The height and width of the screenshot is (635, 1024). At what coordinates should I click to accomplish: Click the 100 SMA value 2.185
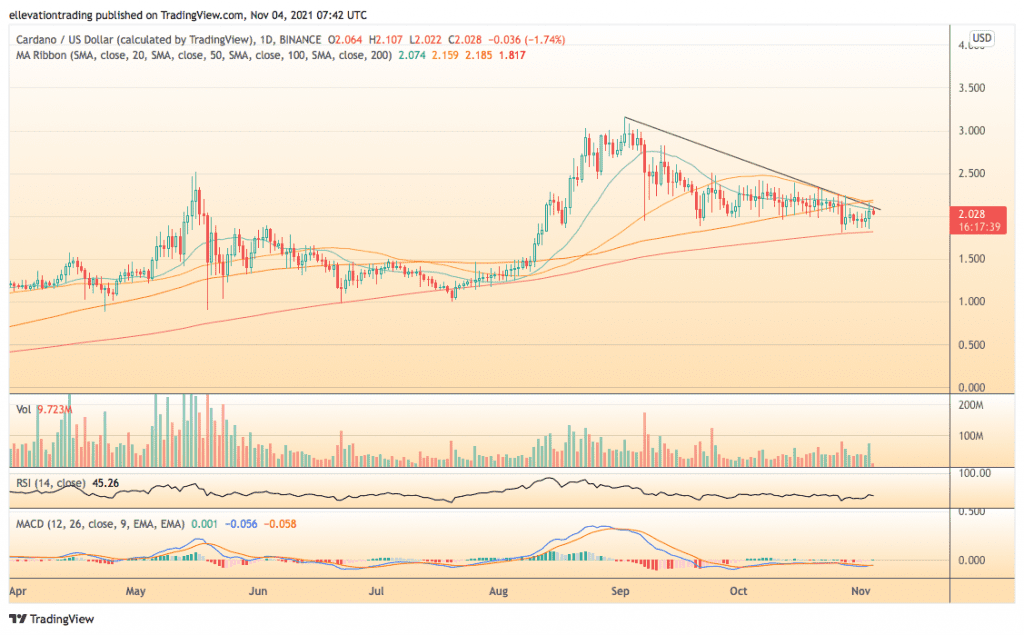(x=479, y=56)
